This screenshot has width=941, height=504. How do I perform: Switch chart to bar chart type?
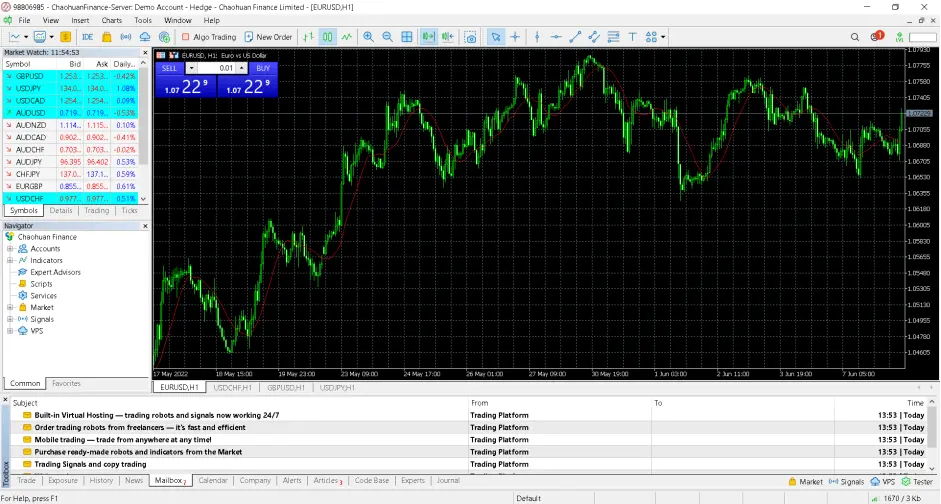tap(308, 37)
